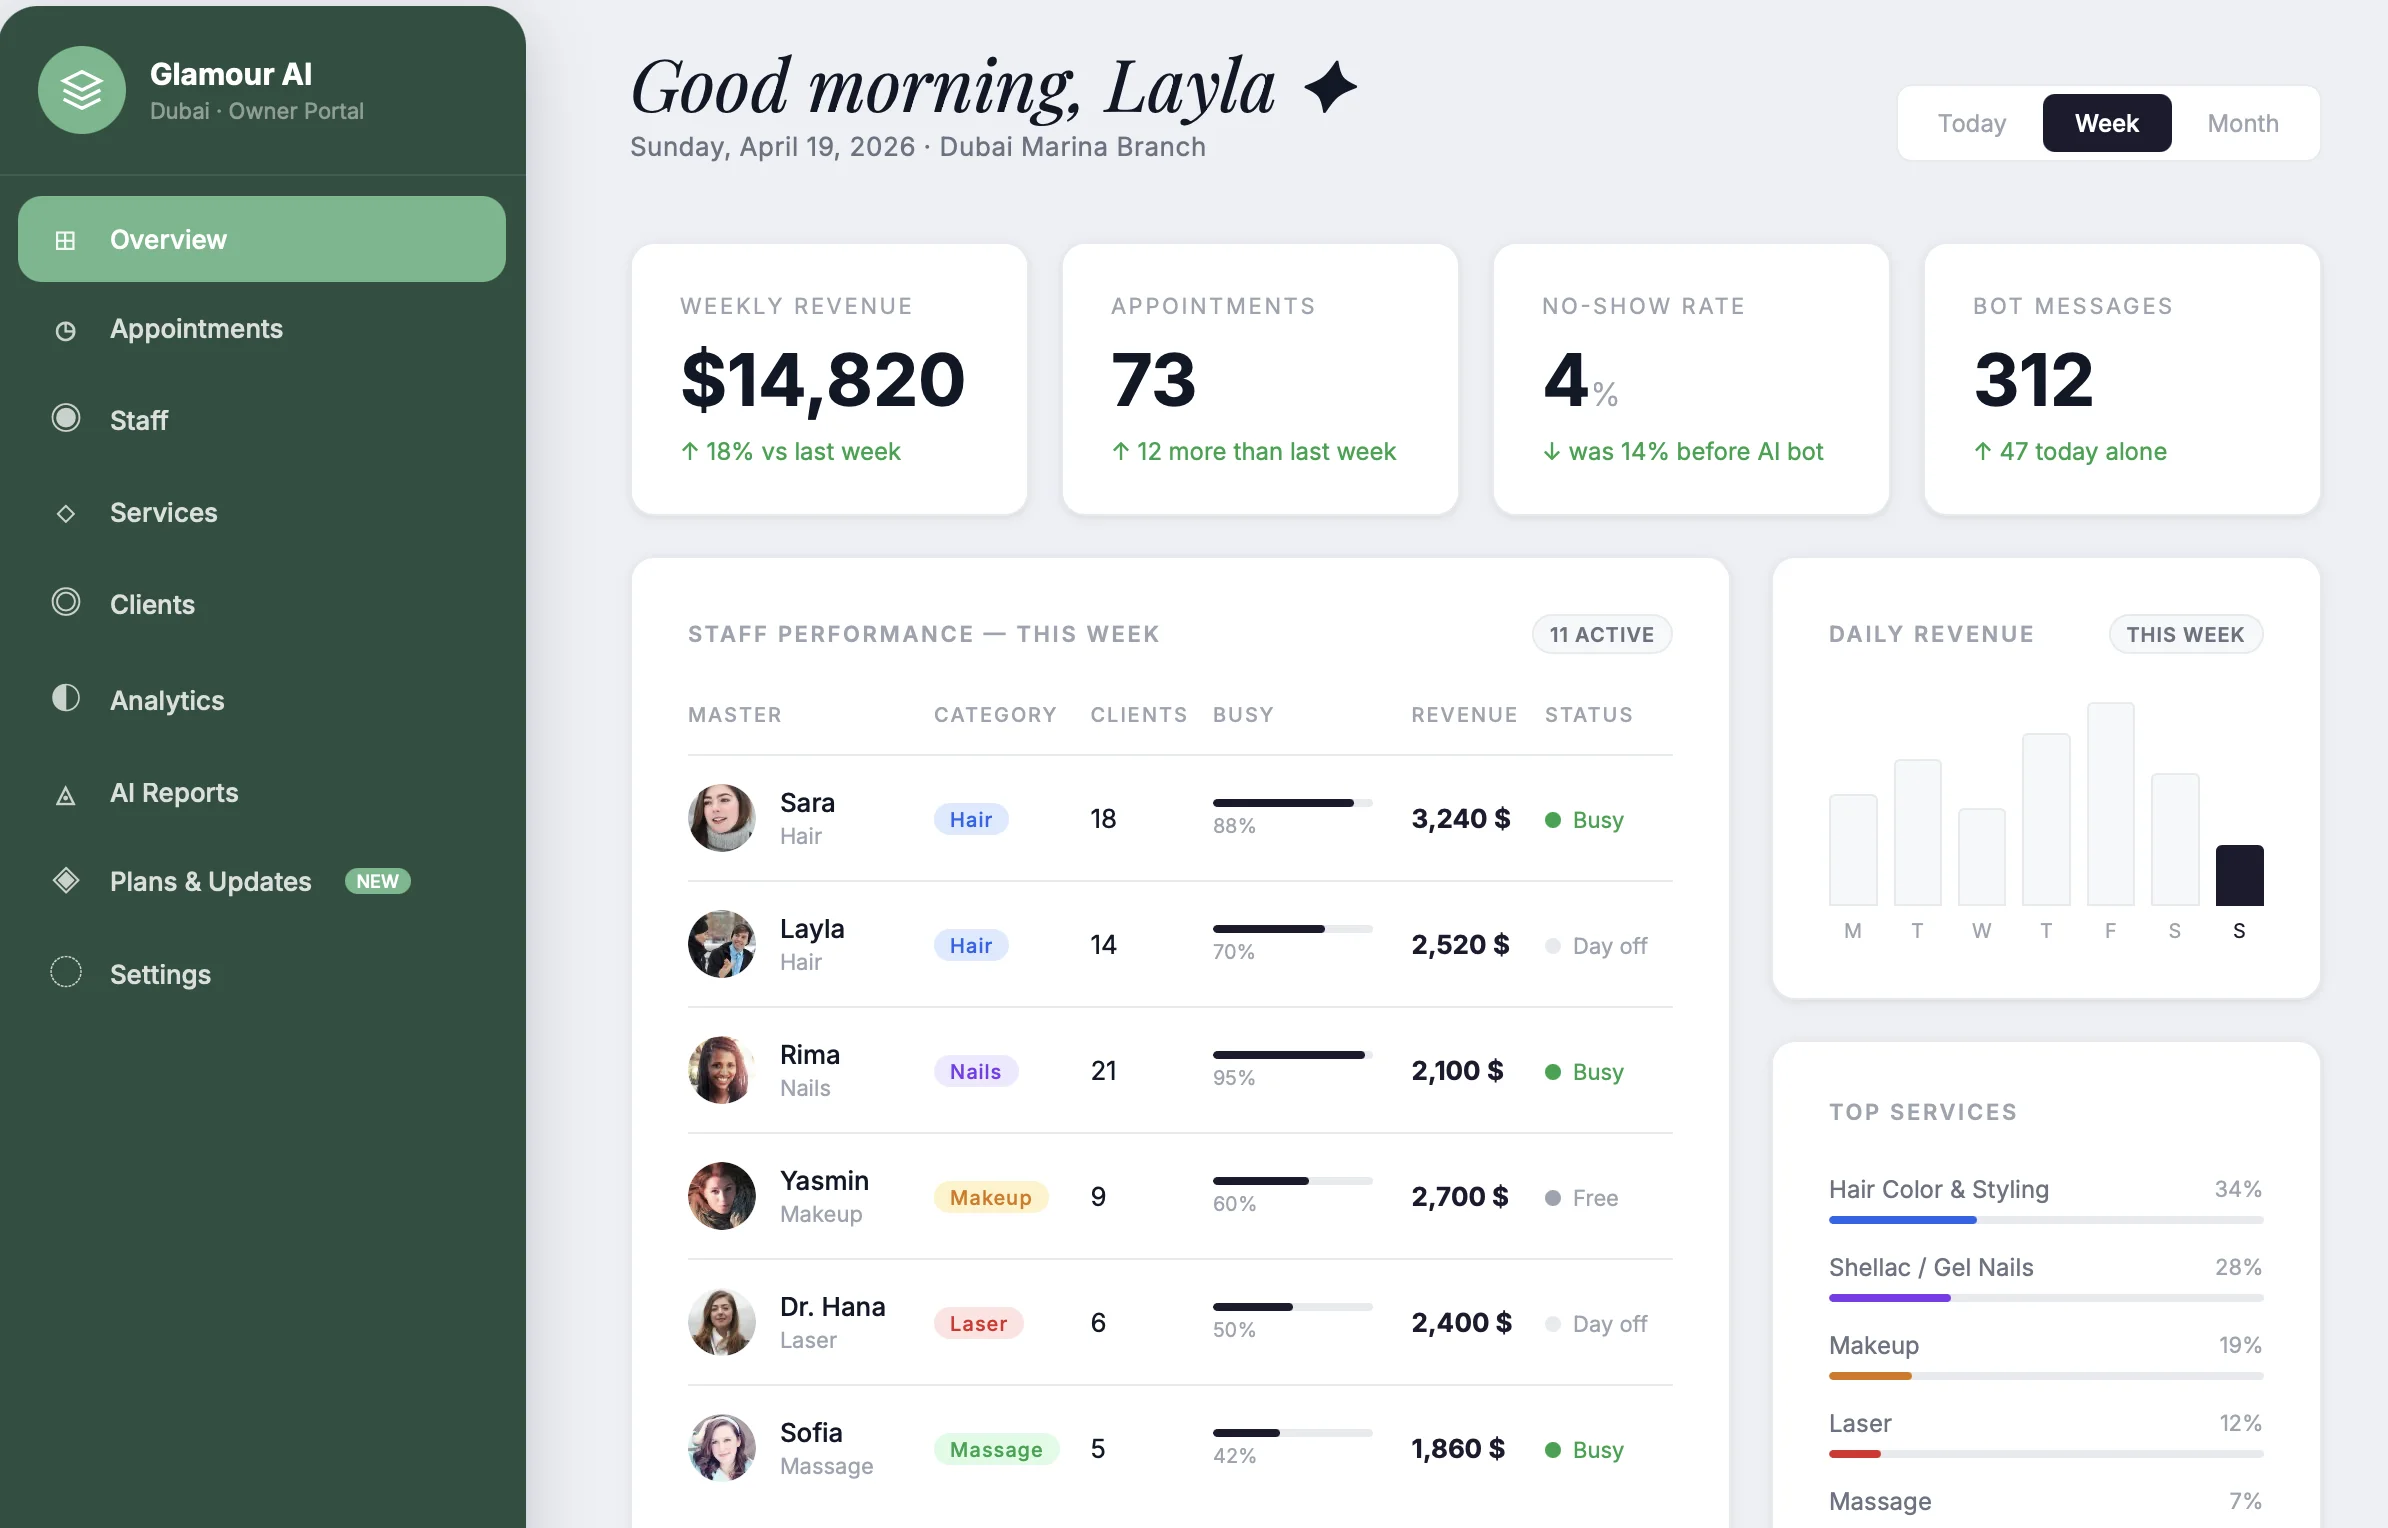Click Dr. Hana's avatar photo
The image size is (2388, 1528).
tap(721, 1322)
